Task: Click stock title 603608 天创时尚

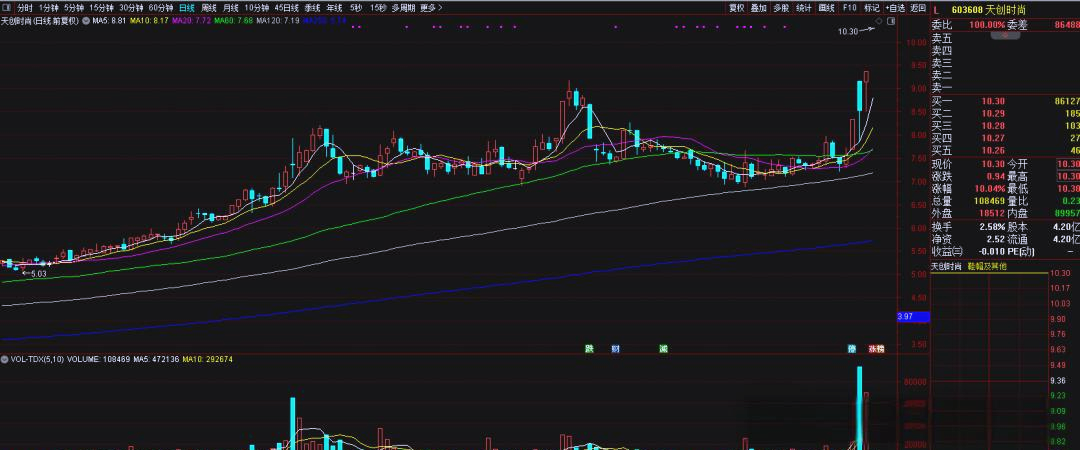Action: tap(988, 10)
